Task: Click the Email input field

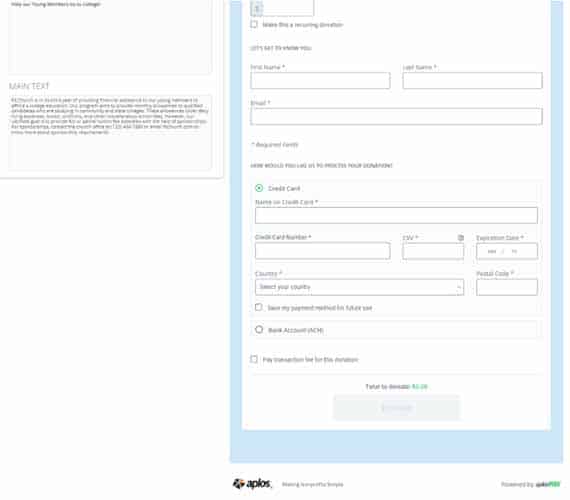Action: (396, 116)
